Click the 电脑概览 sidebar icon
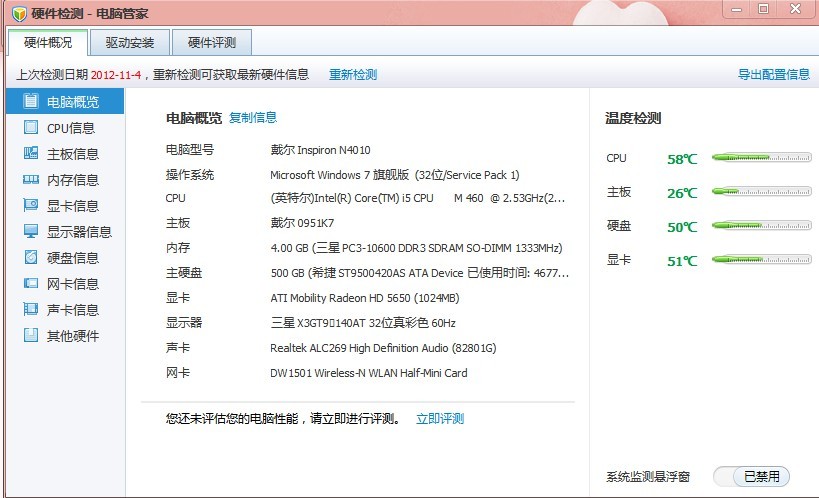 pyautogui.click(x=30, y=101)
